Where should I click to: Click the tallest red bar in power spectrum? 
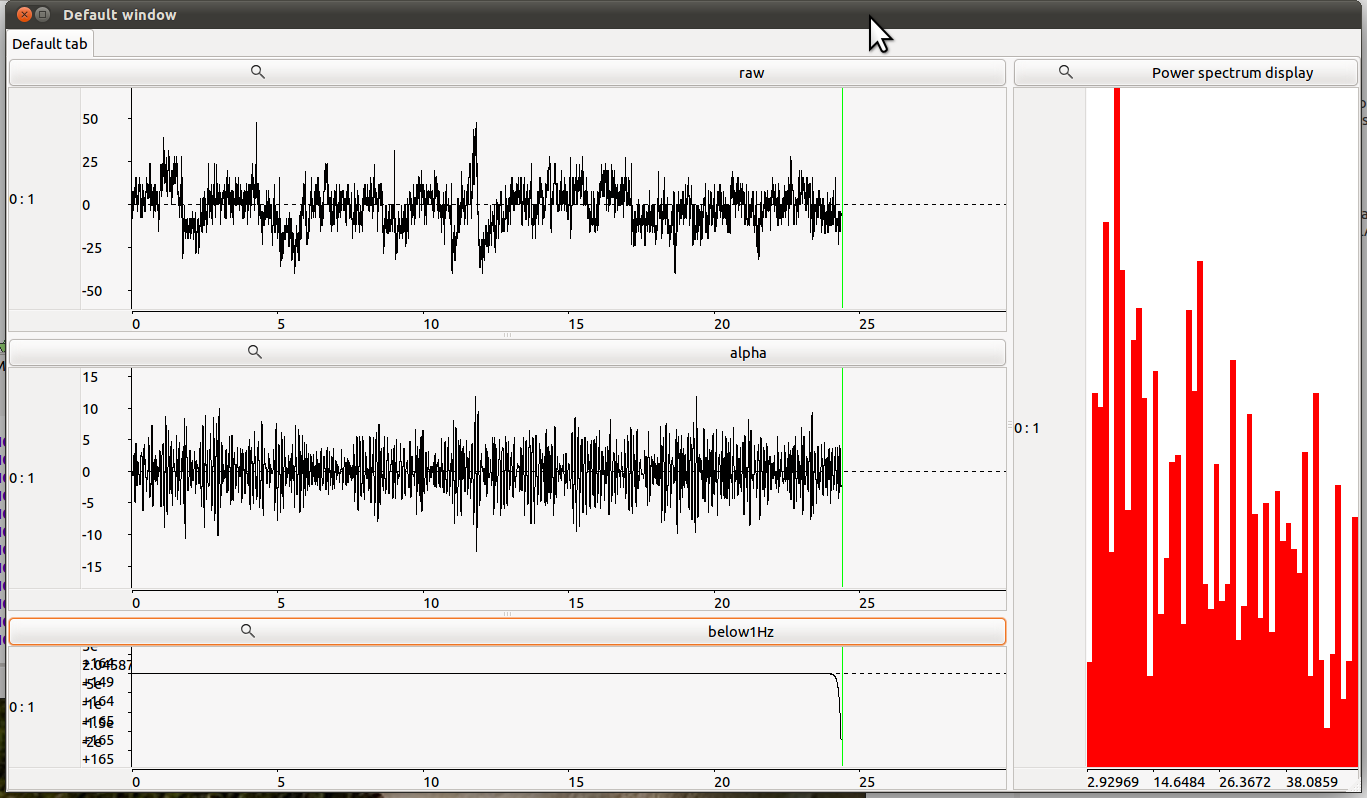(1117, 428)
